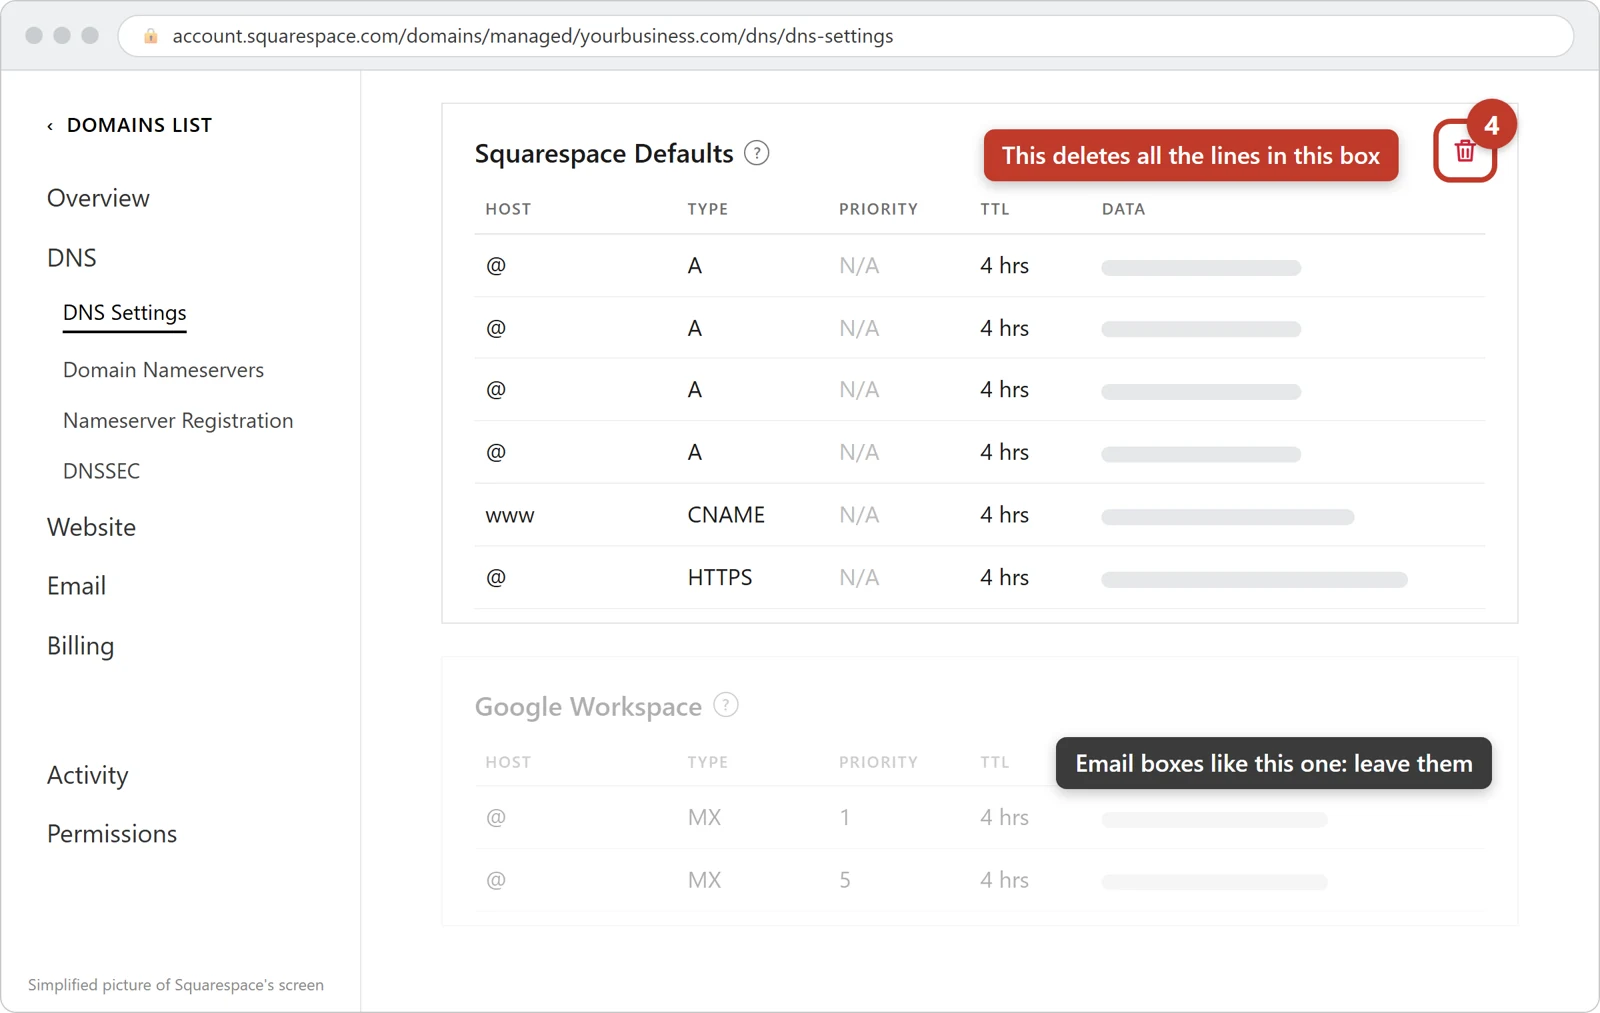
Task: Click the data value of HTTPS row
Action: (1254, 580)
